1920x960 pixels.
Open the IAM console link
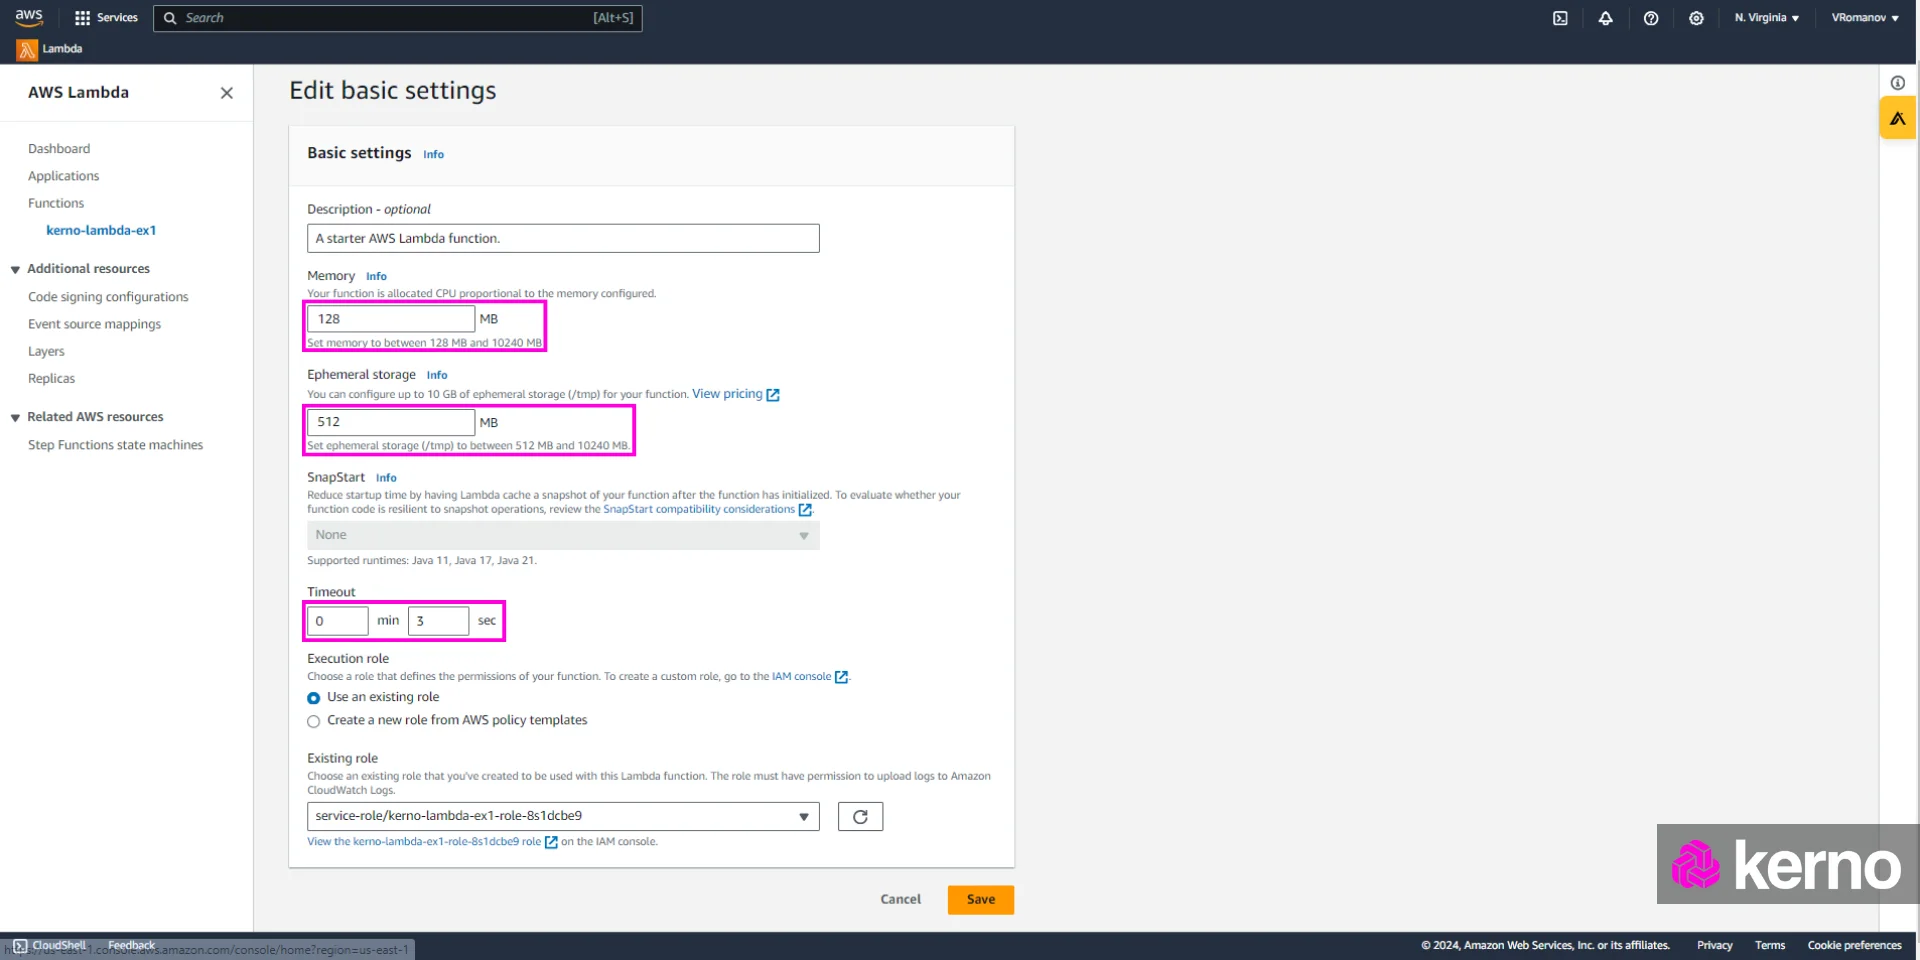click(x=801, y=677)
